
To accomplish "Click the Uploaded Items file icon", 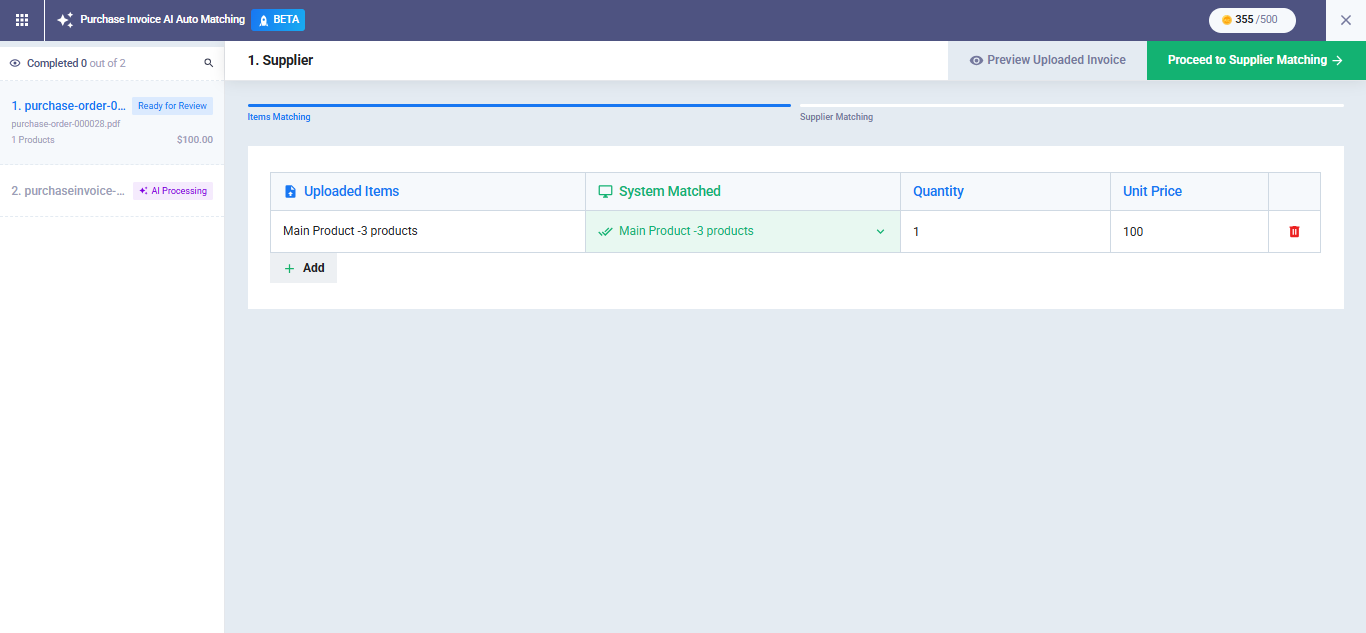I will point(290,192).
